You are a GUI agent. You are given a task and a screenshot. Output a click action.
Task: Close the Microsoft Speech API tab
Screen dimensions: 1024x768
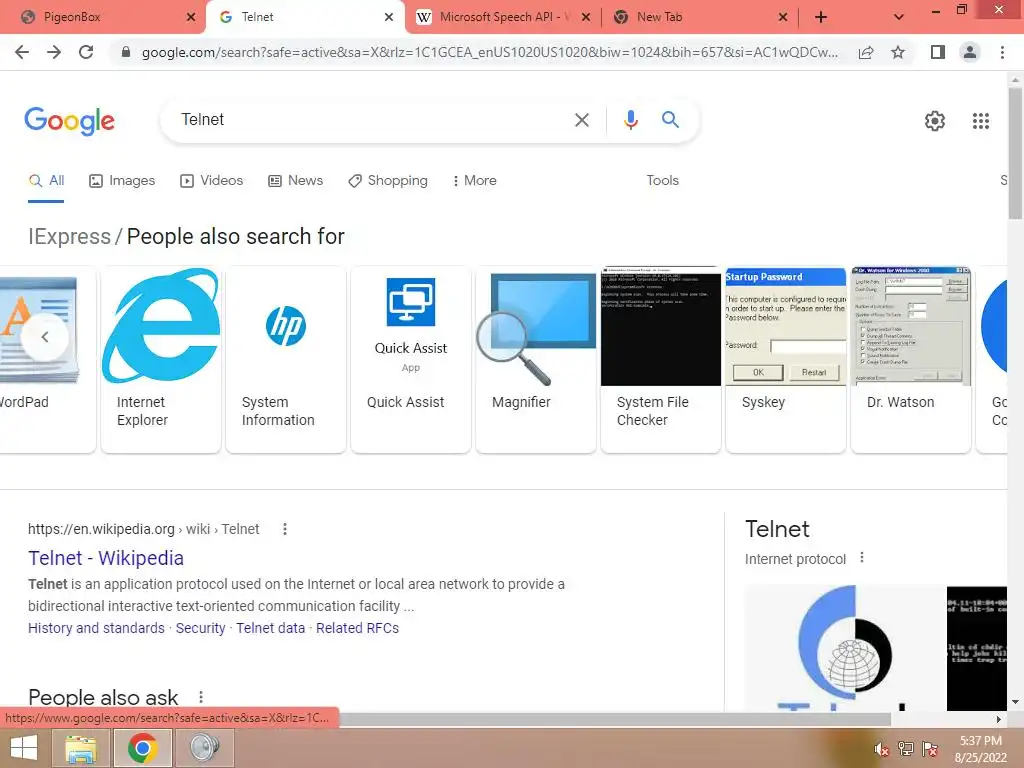[x=586, y=17]
